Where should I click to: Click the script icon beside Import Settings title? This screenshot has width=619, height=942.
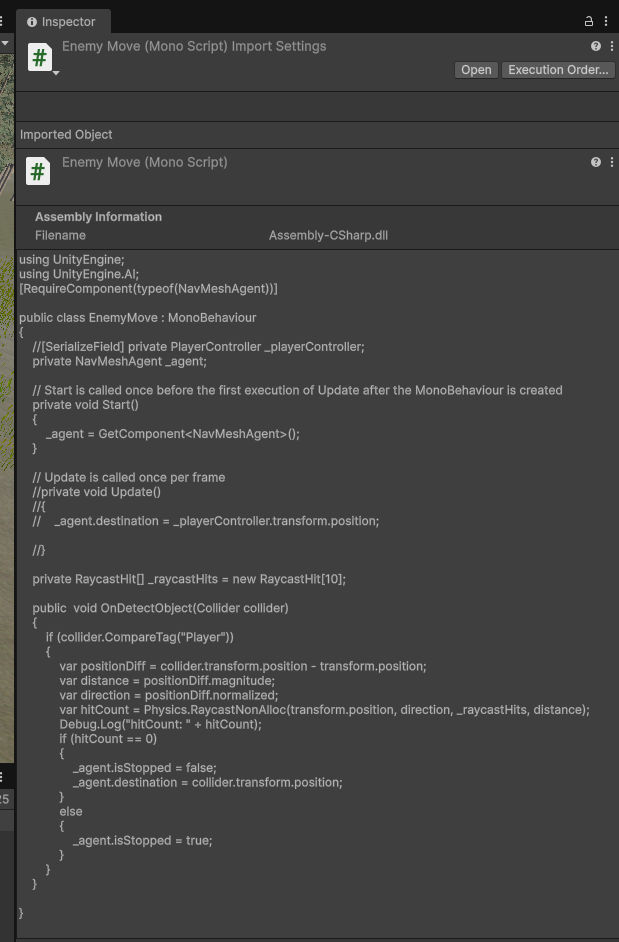point(39,57)
